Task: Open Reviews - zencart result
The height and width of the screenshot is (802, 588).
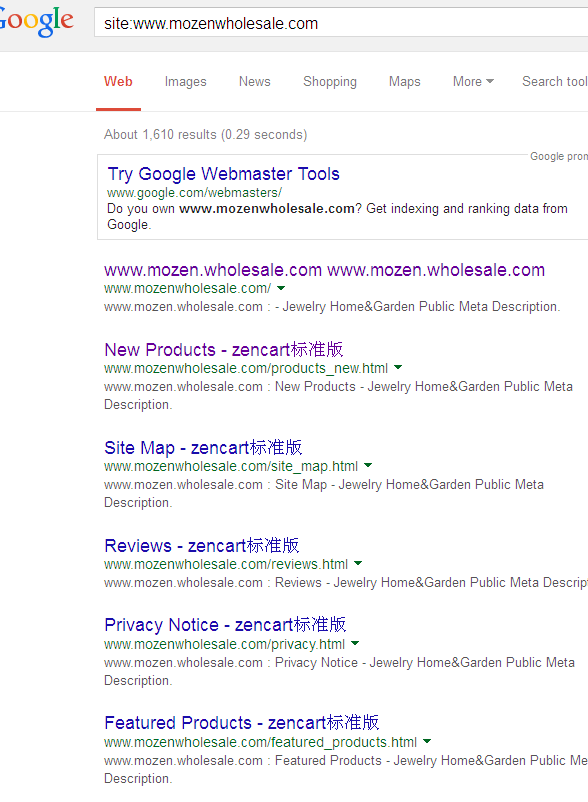Action: tap(201, 546)
